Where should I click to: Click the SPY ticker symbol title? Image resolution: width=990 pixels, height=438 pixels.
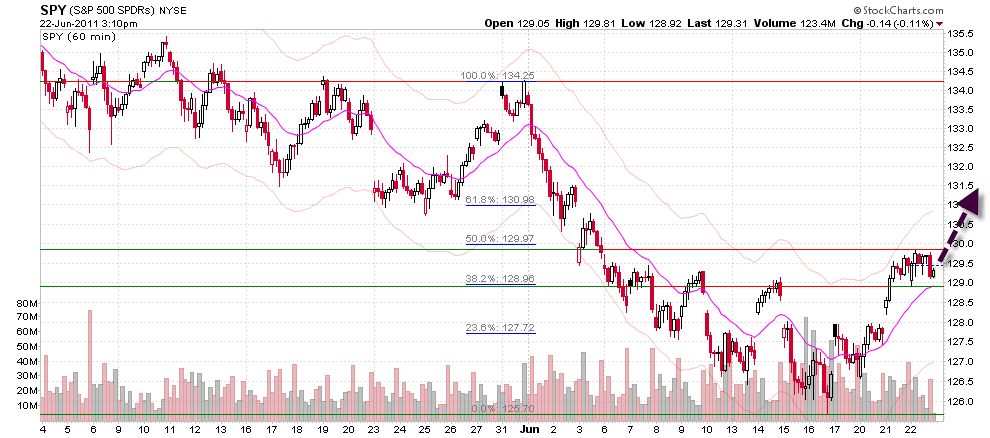[52, 10]
